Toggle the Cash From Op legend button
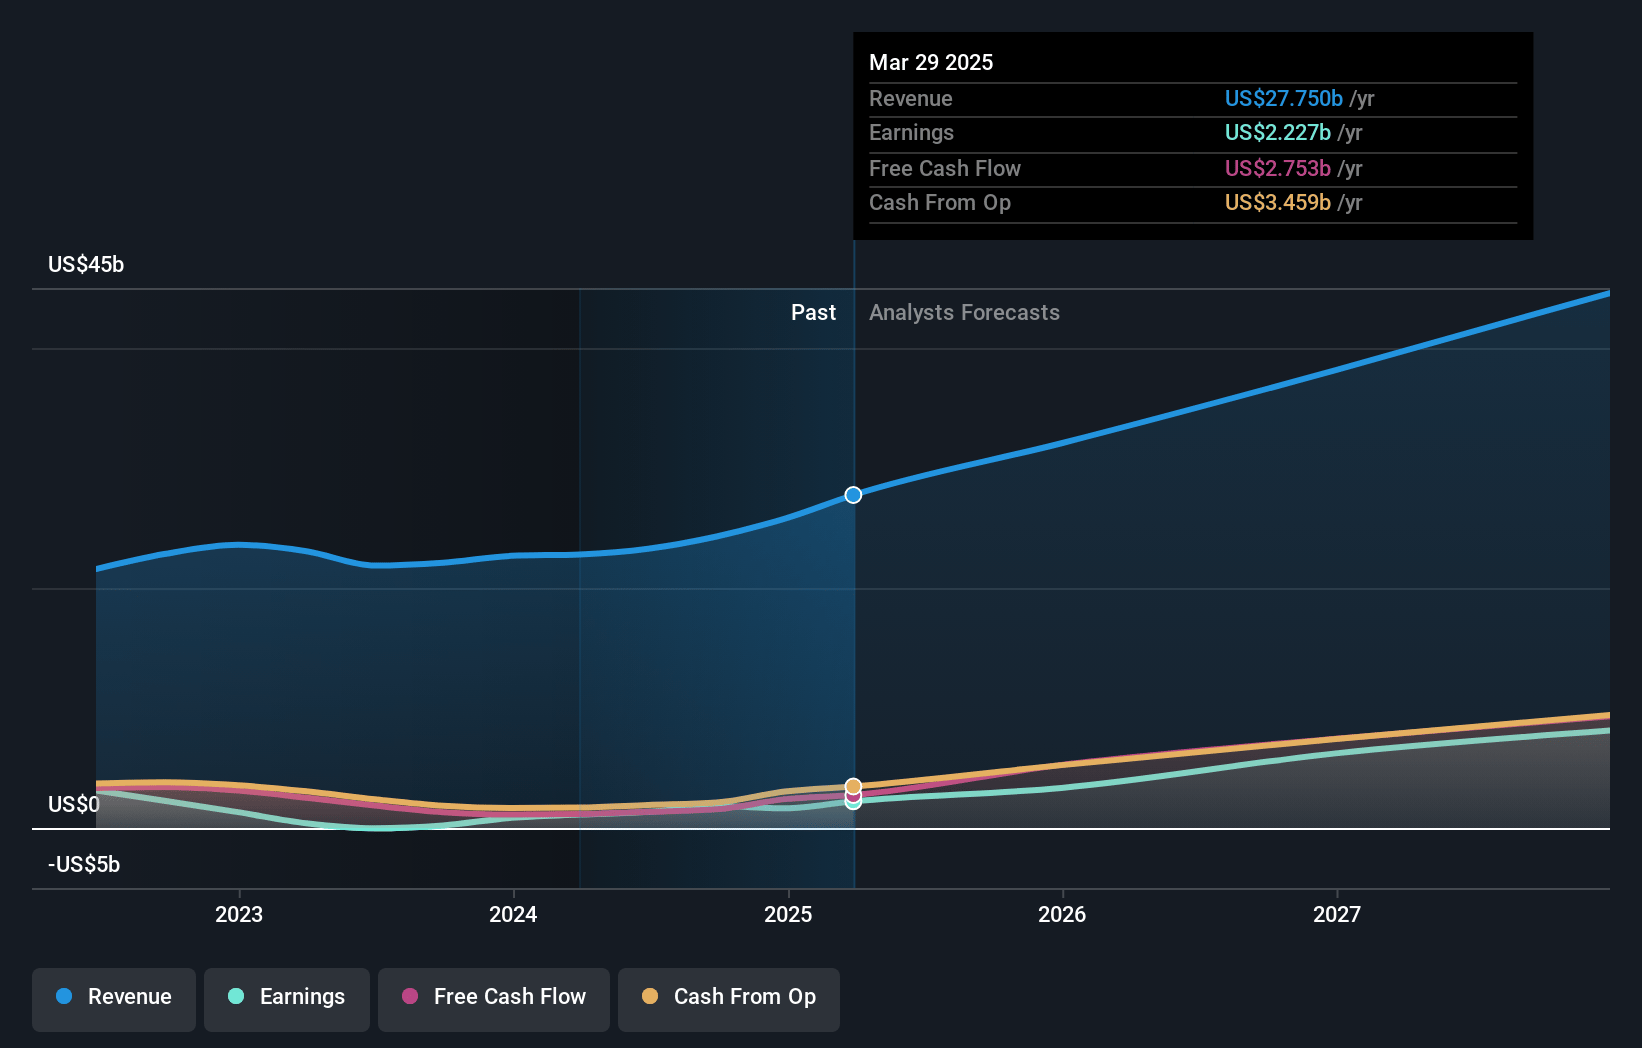1642x1048 pixels. 729,999
